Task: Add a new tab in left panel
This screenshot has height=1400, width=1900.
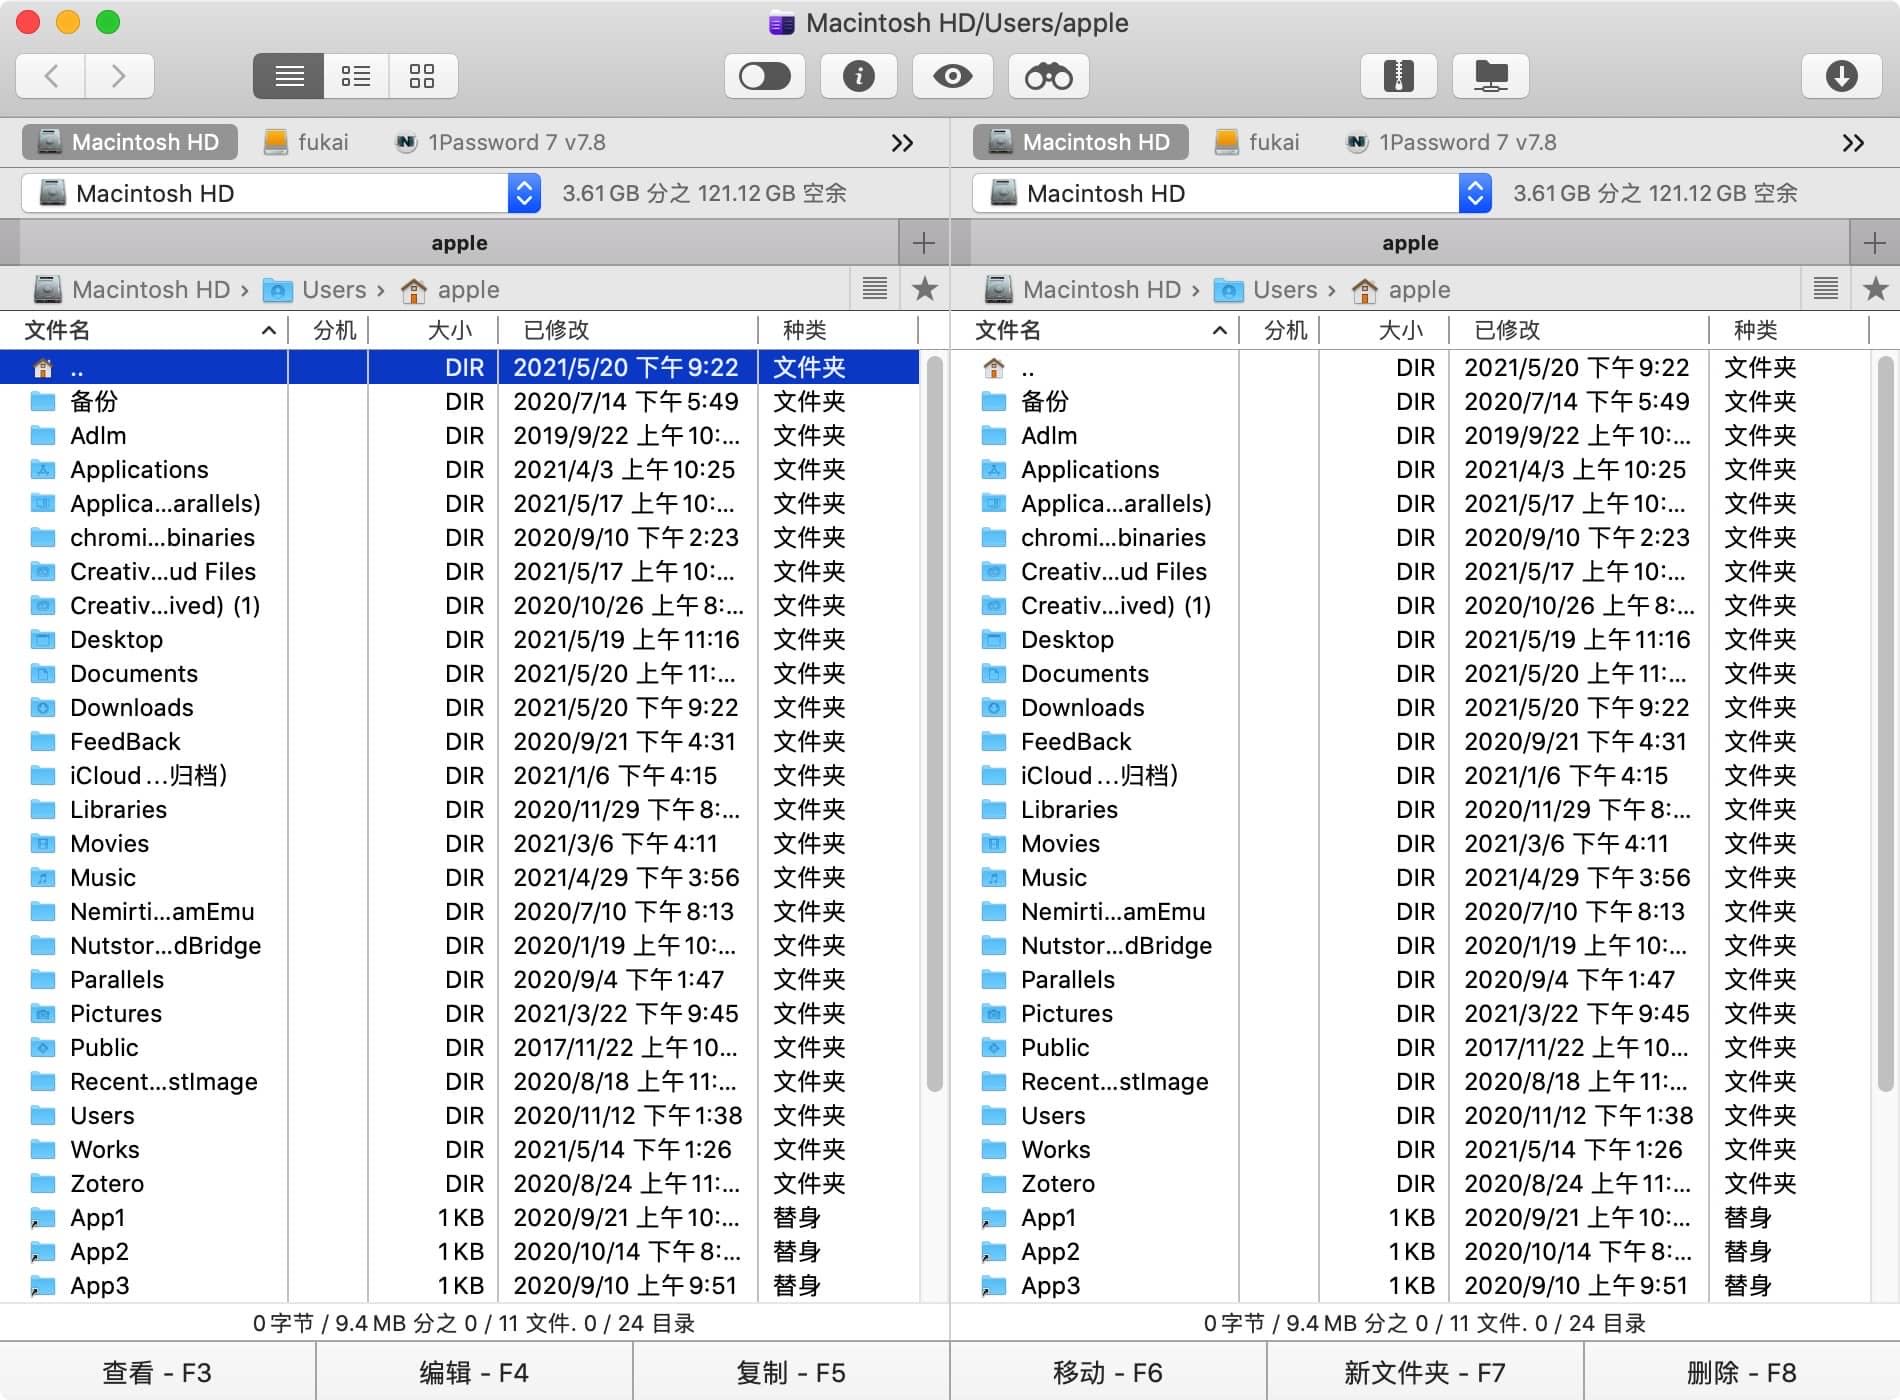Action: (924, 243)
